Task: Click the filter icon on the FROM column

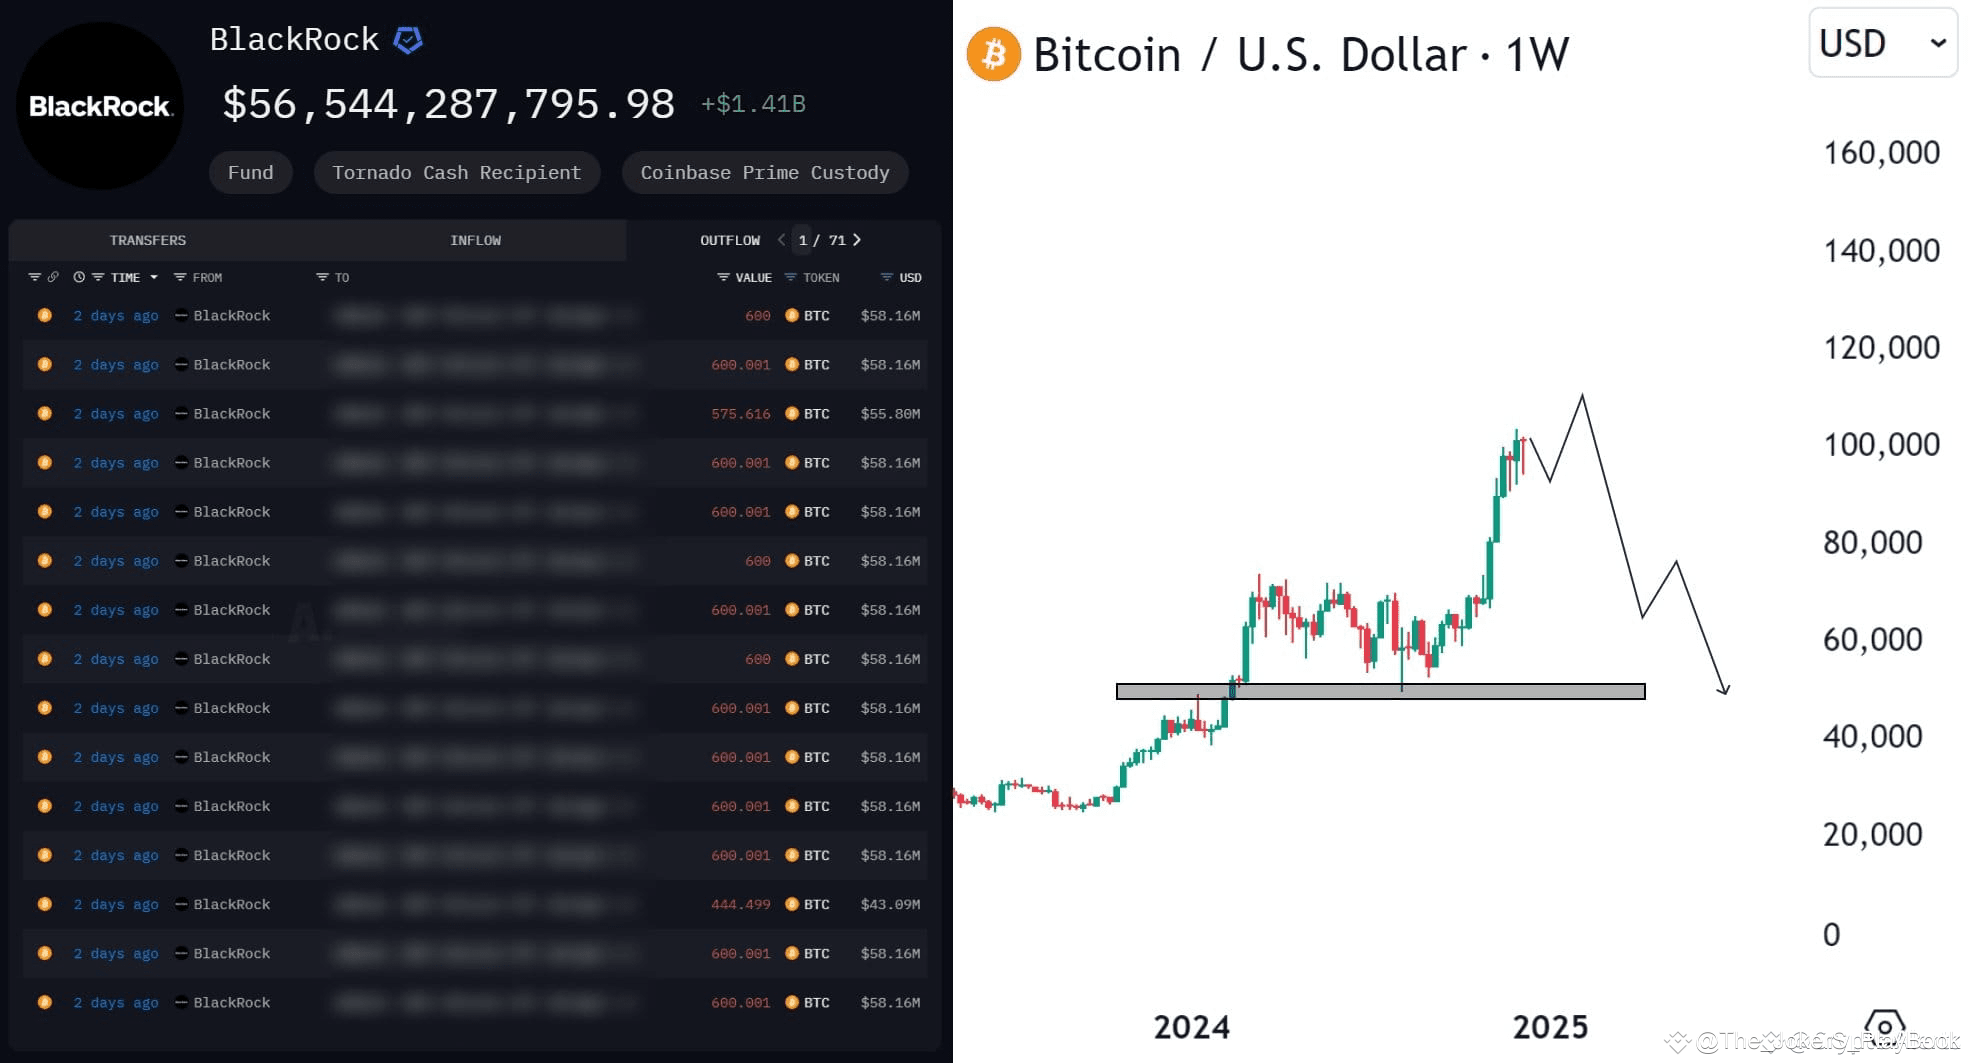Action: click(178, 277)
